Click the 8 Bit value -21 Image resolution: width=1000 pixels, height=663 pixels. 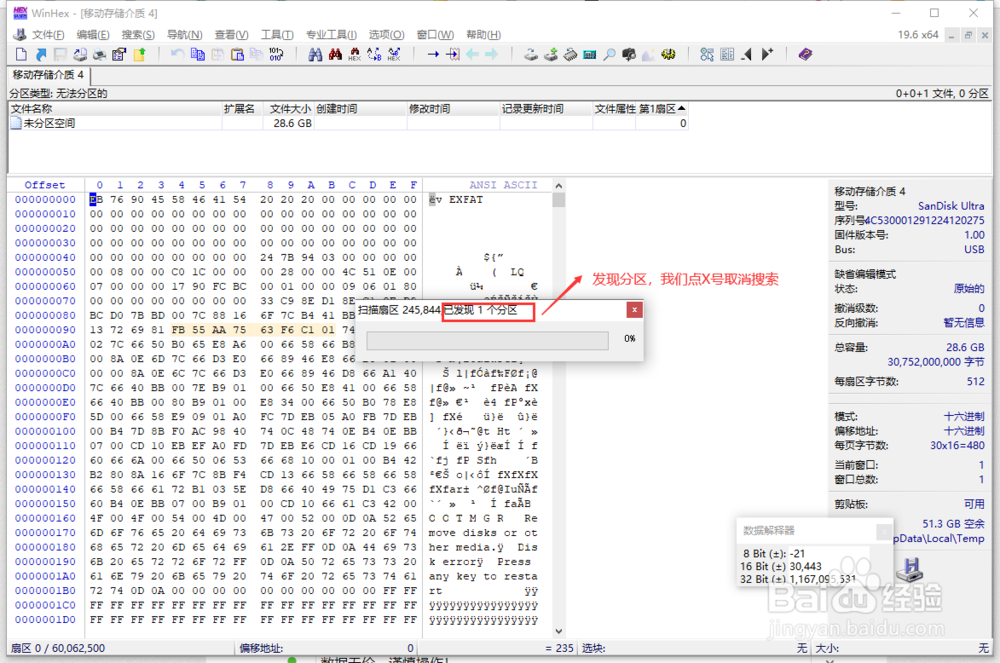pyautogui.click(x=797, y=553)
